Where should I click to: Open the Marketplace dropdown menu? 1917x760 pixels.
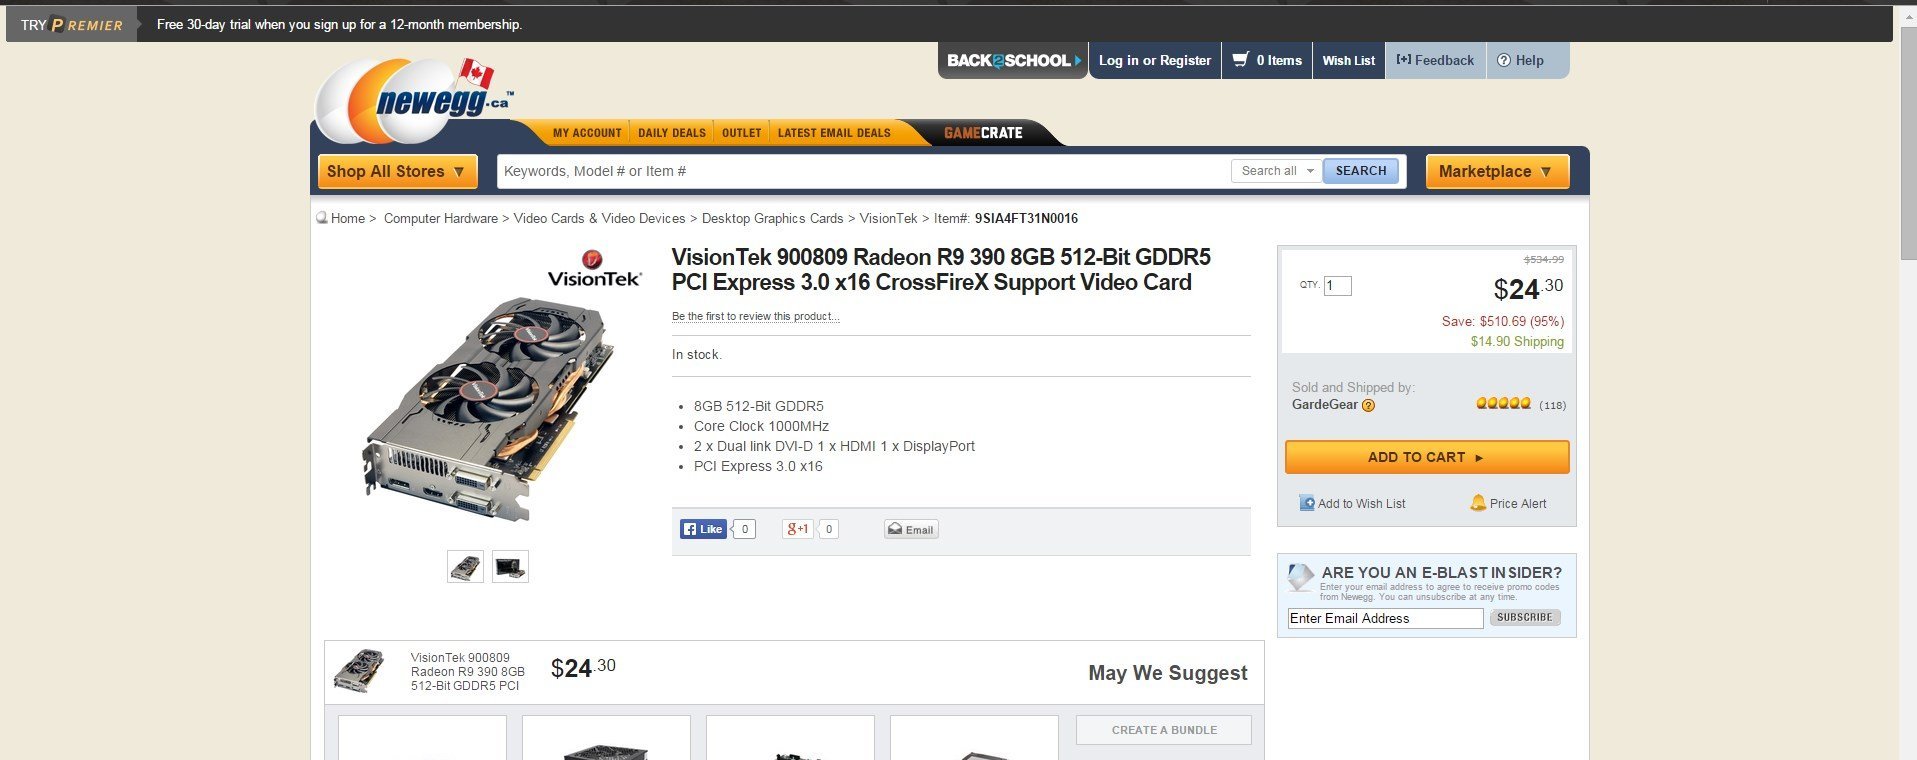coord(1497,171)
